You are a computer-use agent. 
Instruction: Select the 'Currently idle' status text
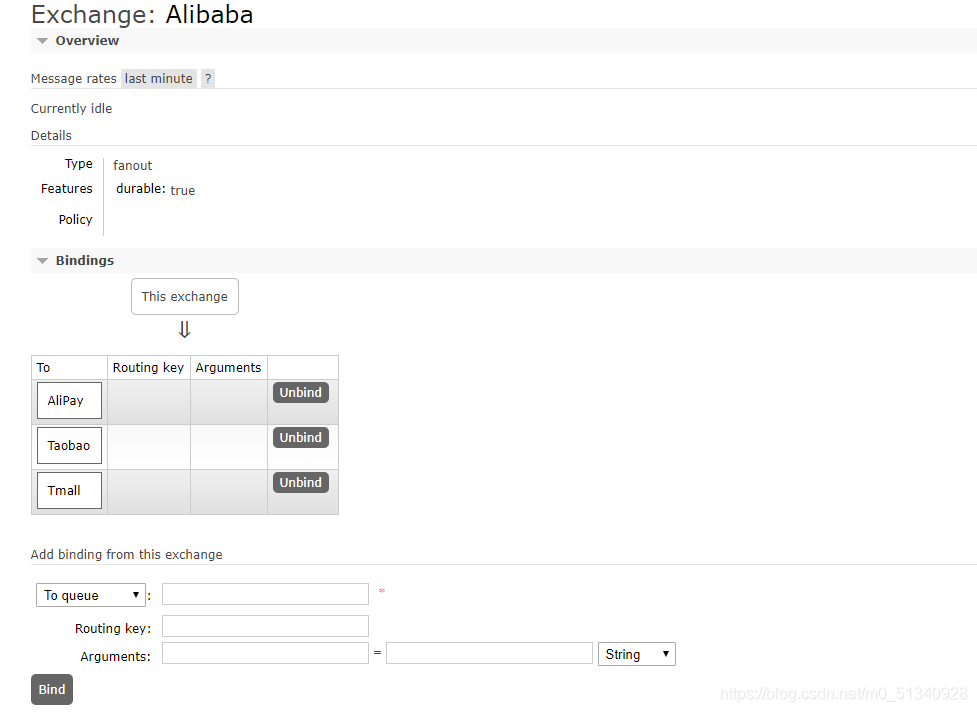click(x=72, y=108)
